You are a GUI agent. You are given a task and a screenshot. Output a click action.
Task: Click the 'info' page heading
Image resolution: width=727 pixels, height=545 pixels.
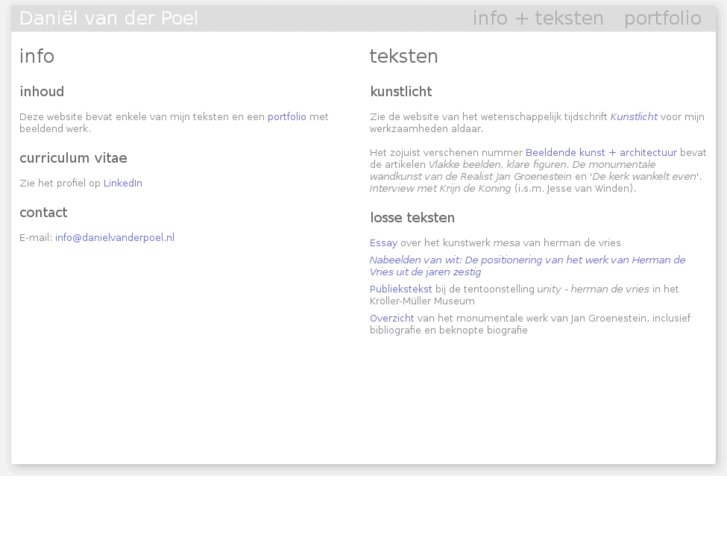(x=37, y=56)
